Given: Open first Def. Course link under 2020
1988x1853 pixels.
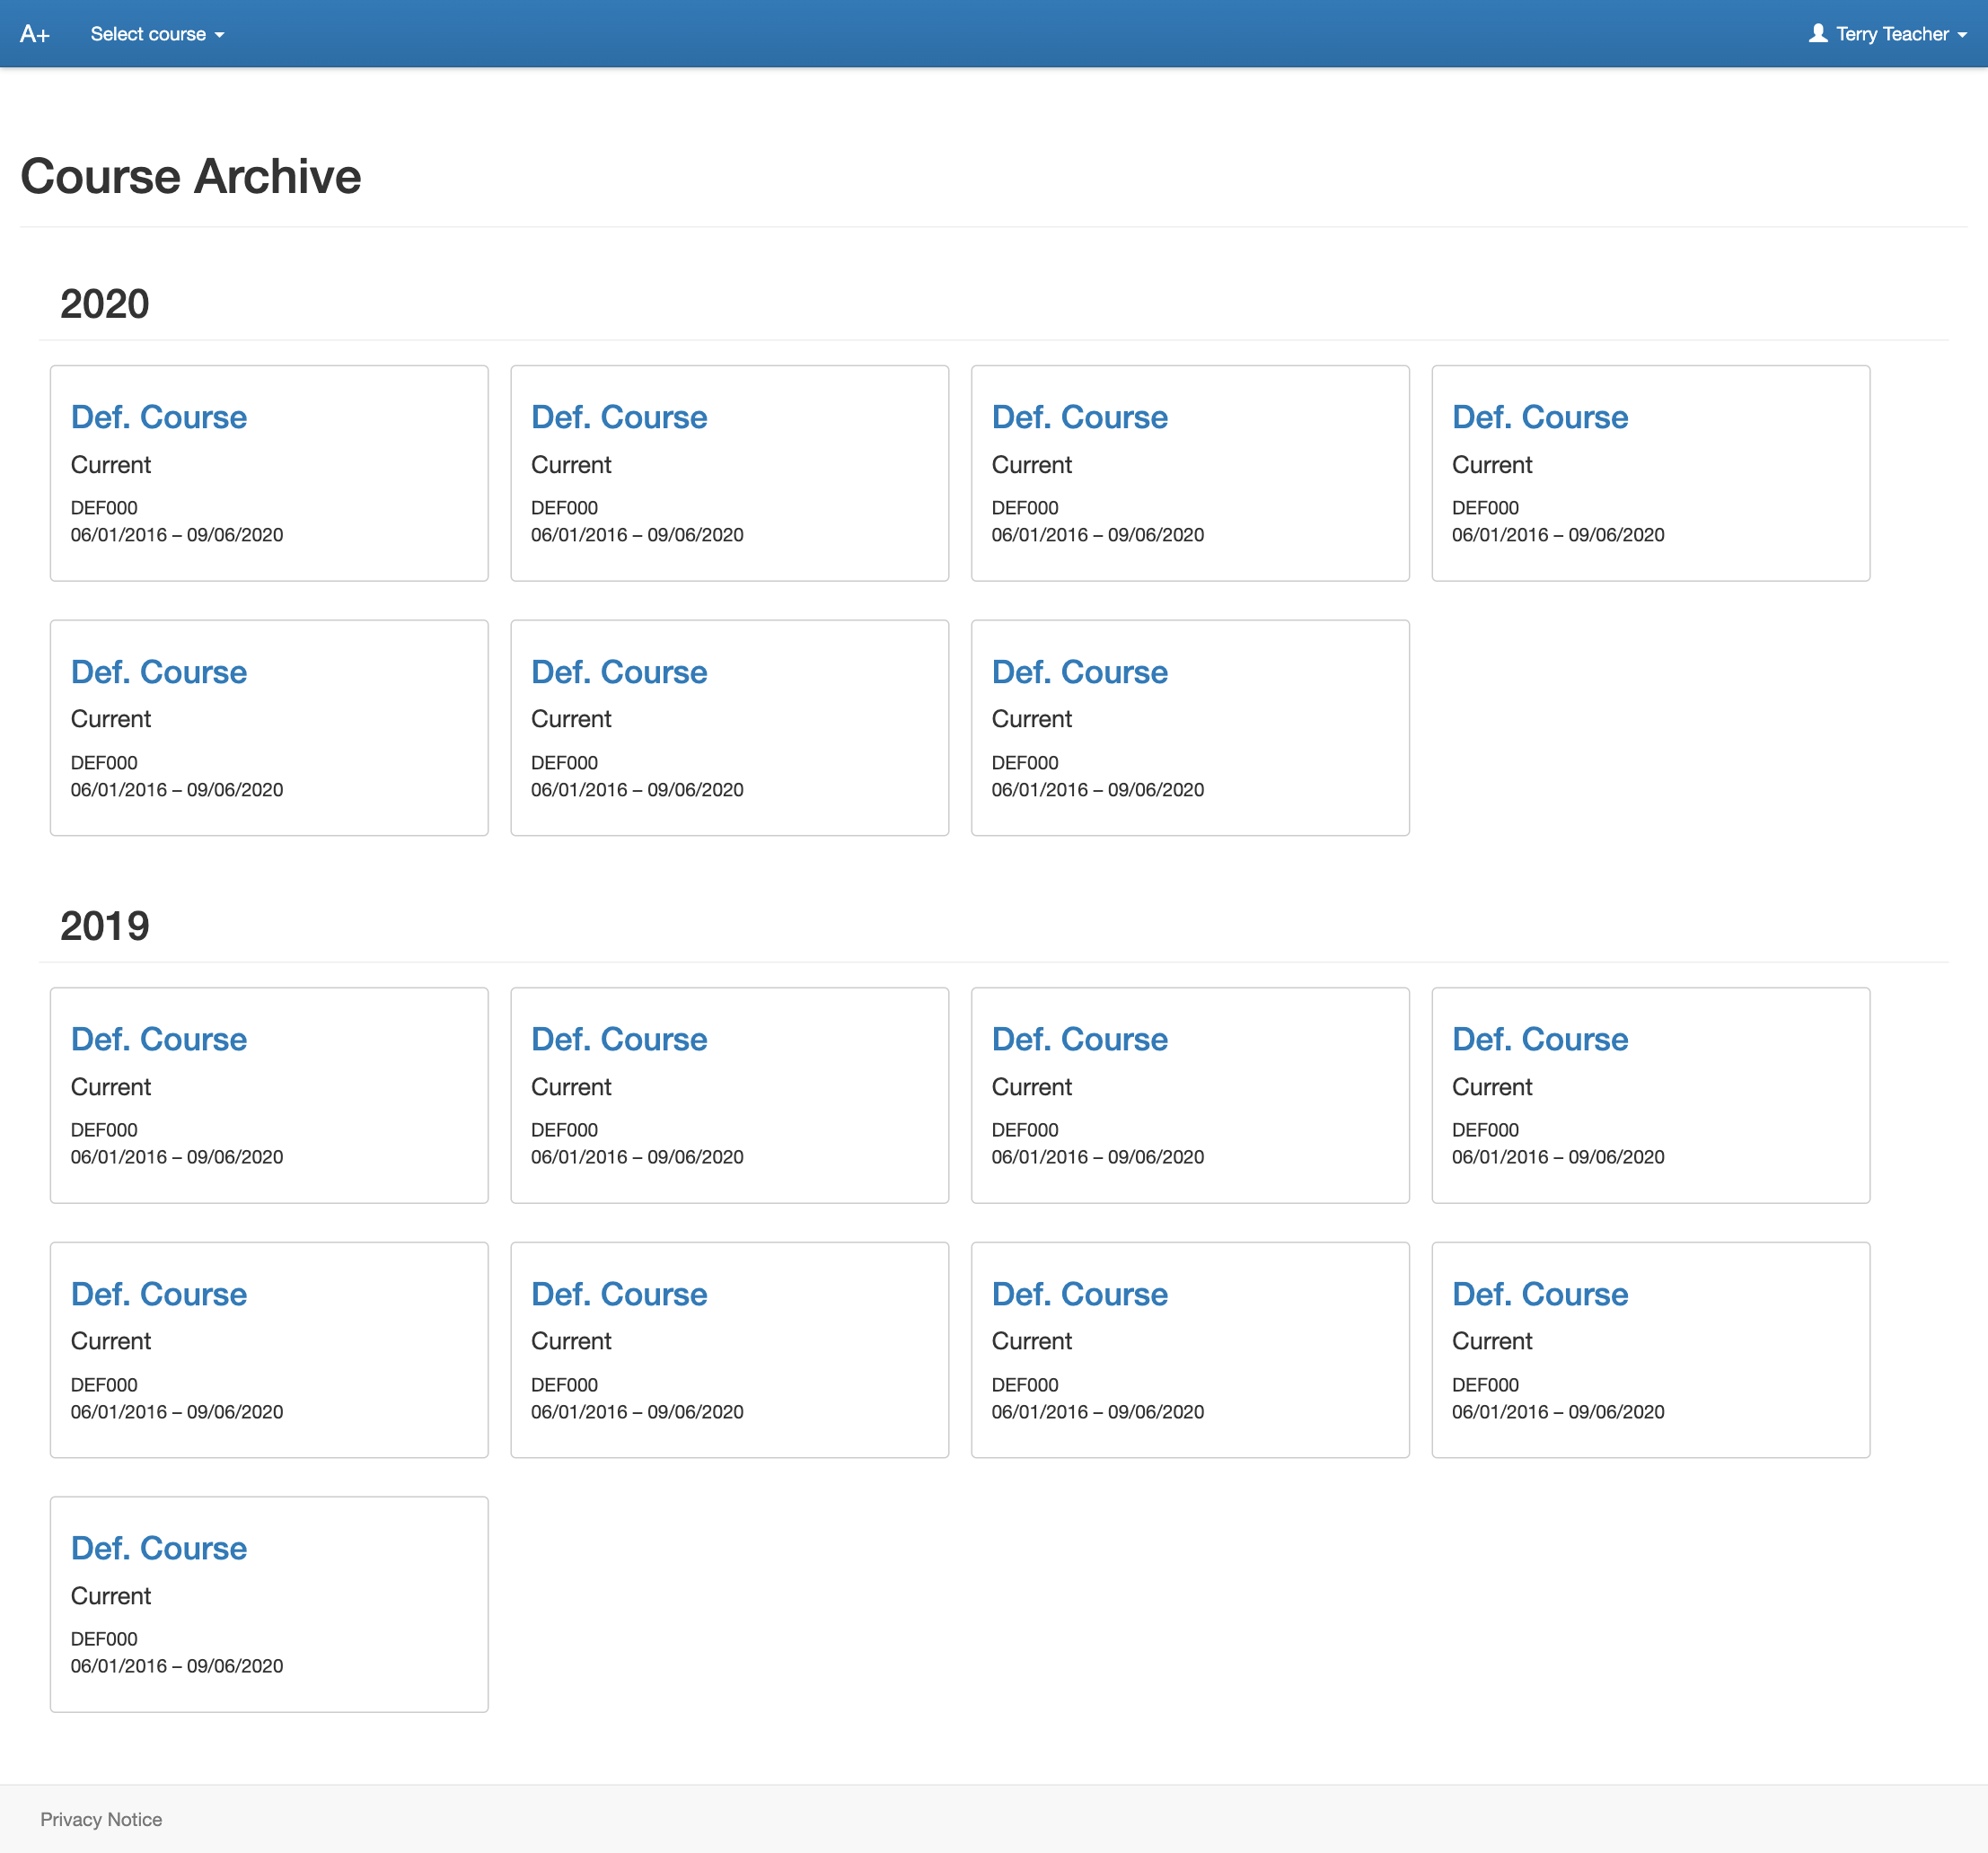Looking at the screenshot, I should [158, 417].
